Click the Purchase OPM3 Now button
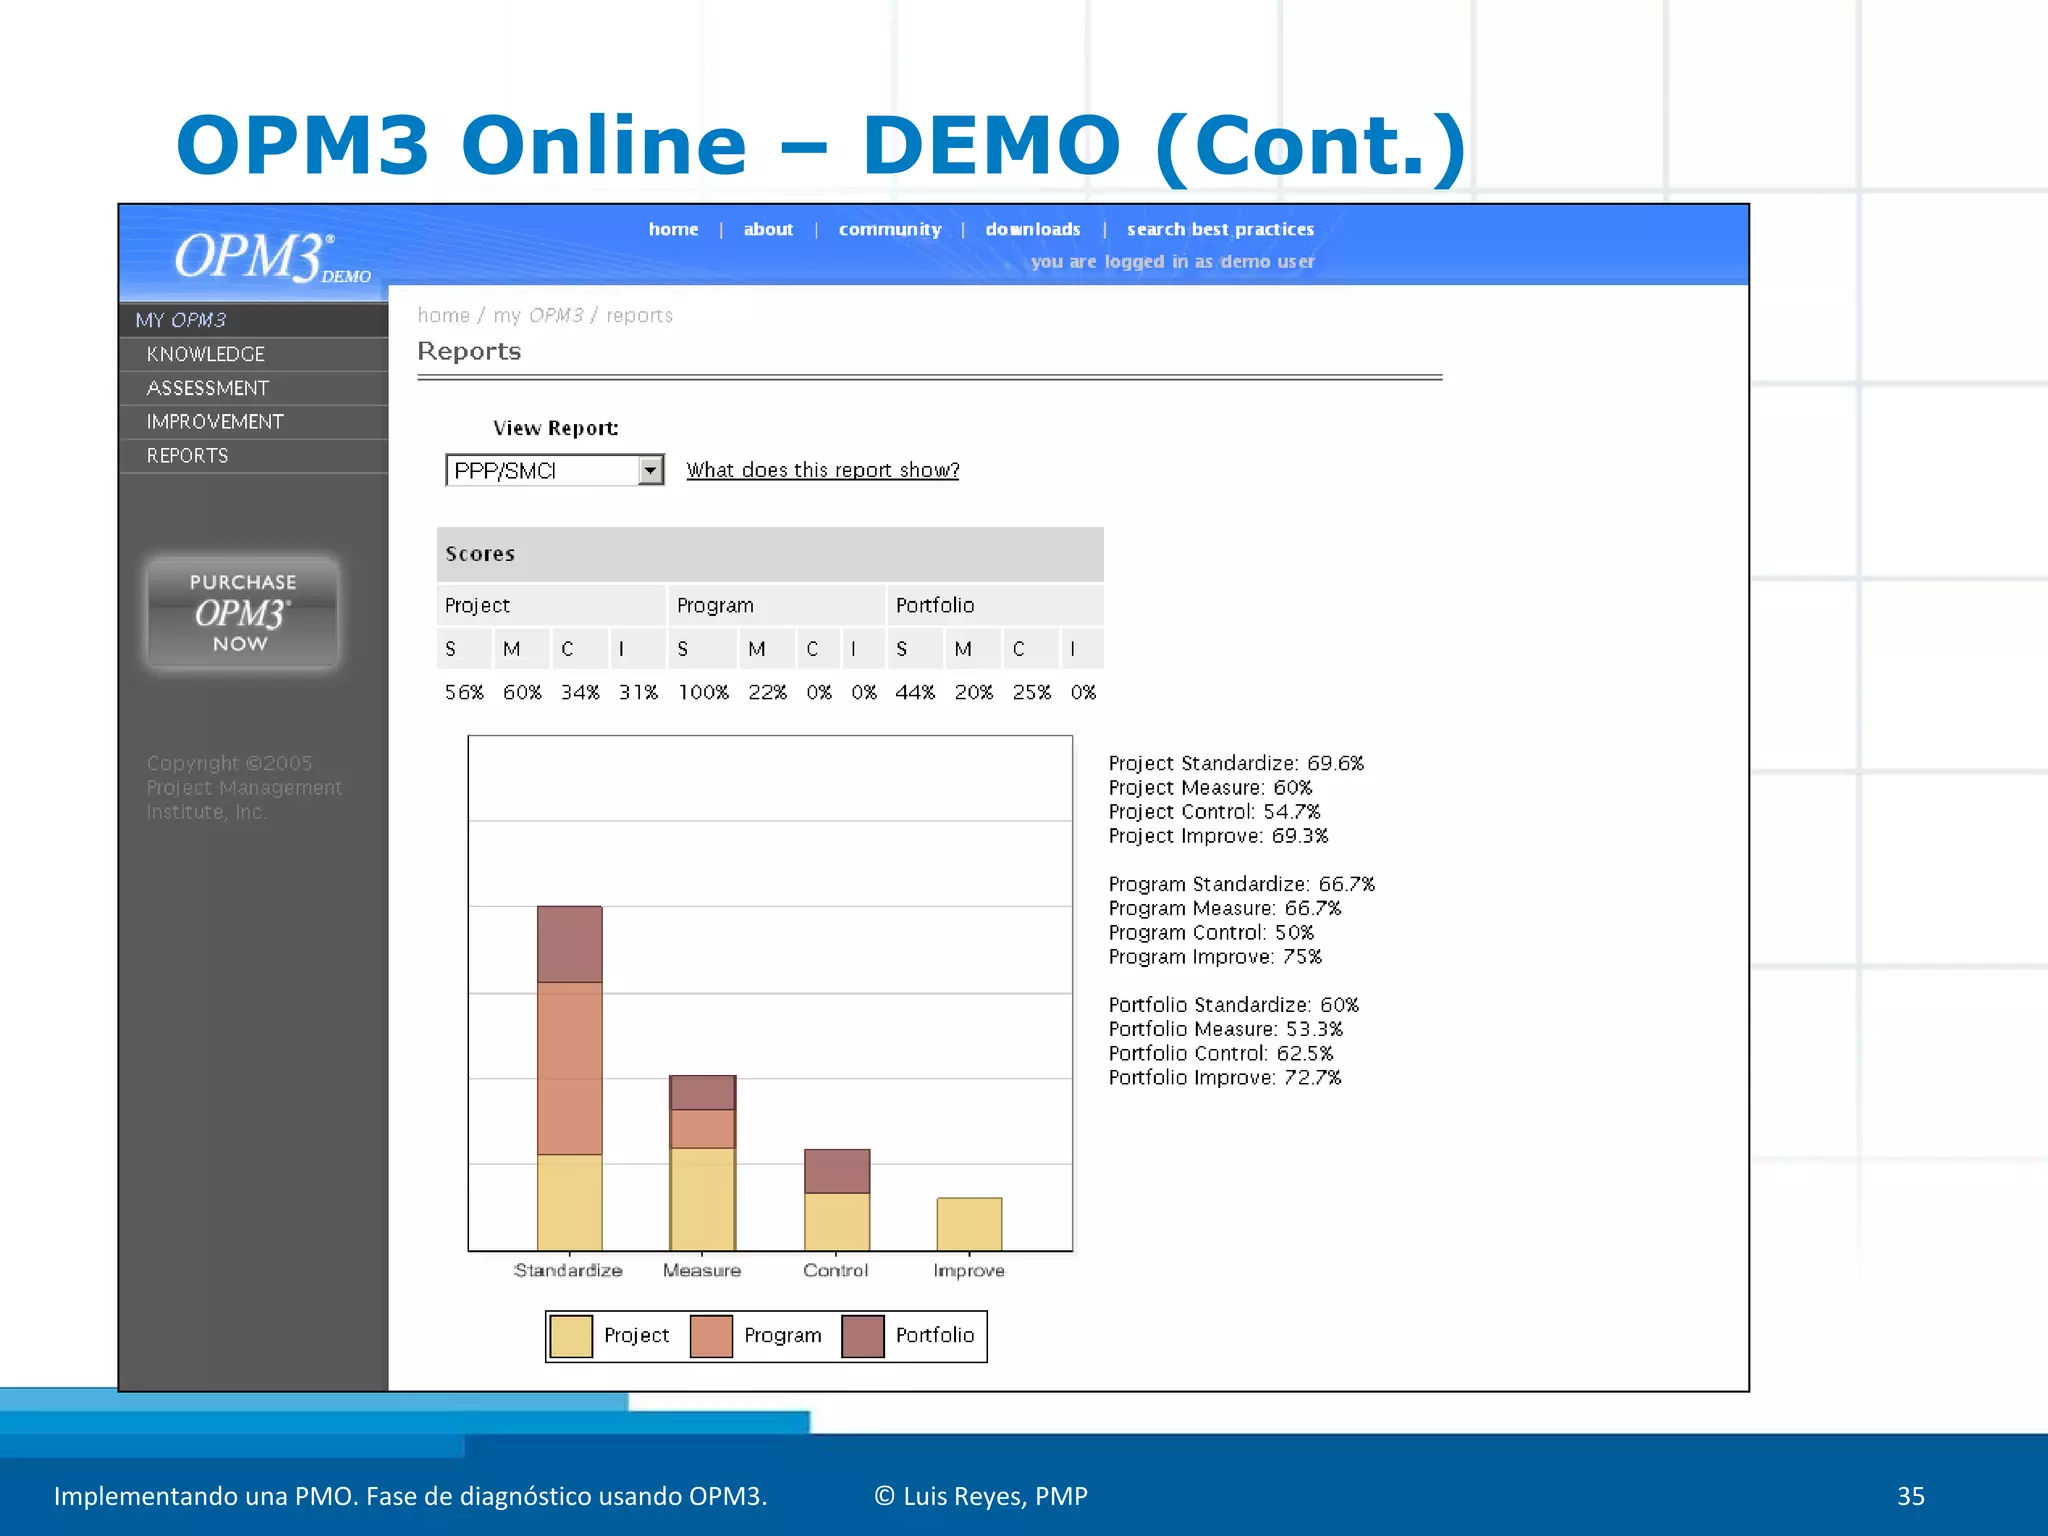2048x1536 pixels. [242, 612]
